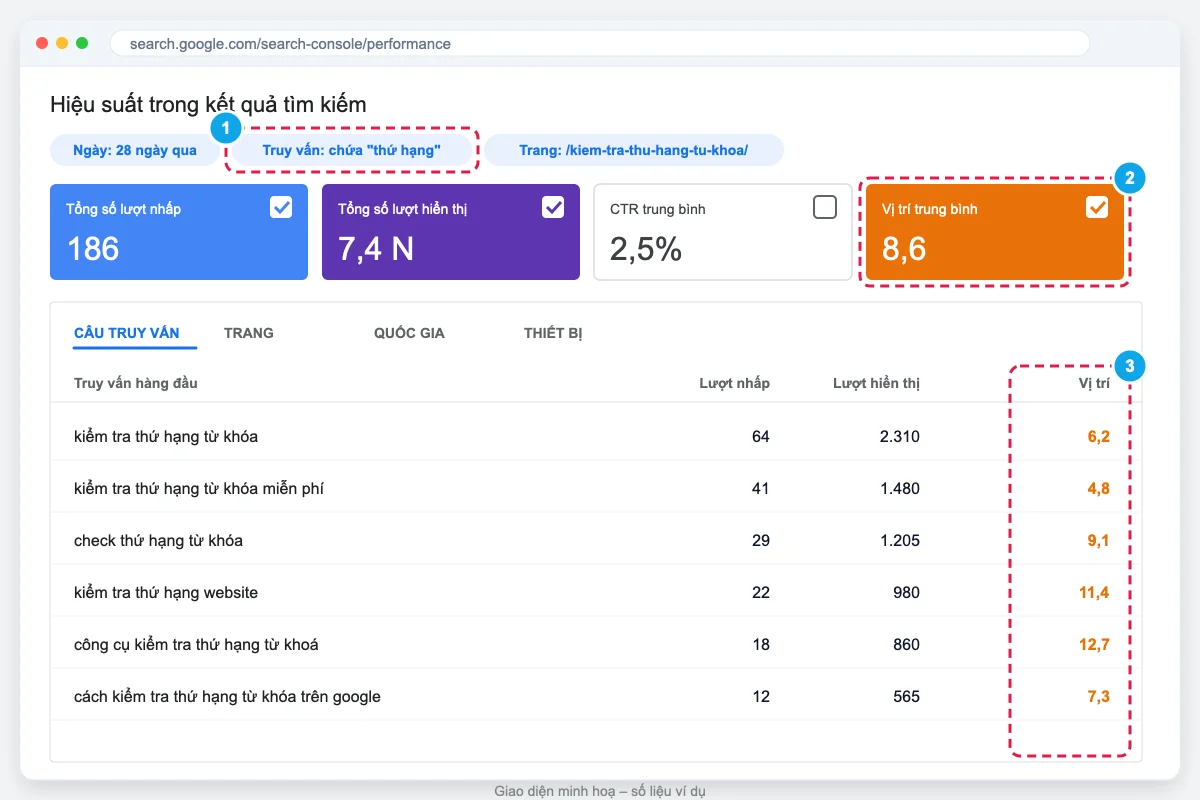This screenshot has height=800, width=1200.
Task: Switch to the THIẾT BỊ tab
Action: (553, 333)
